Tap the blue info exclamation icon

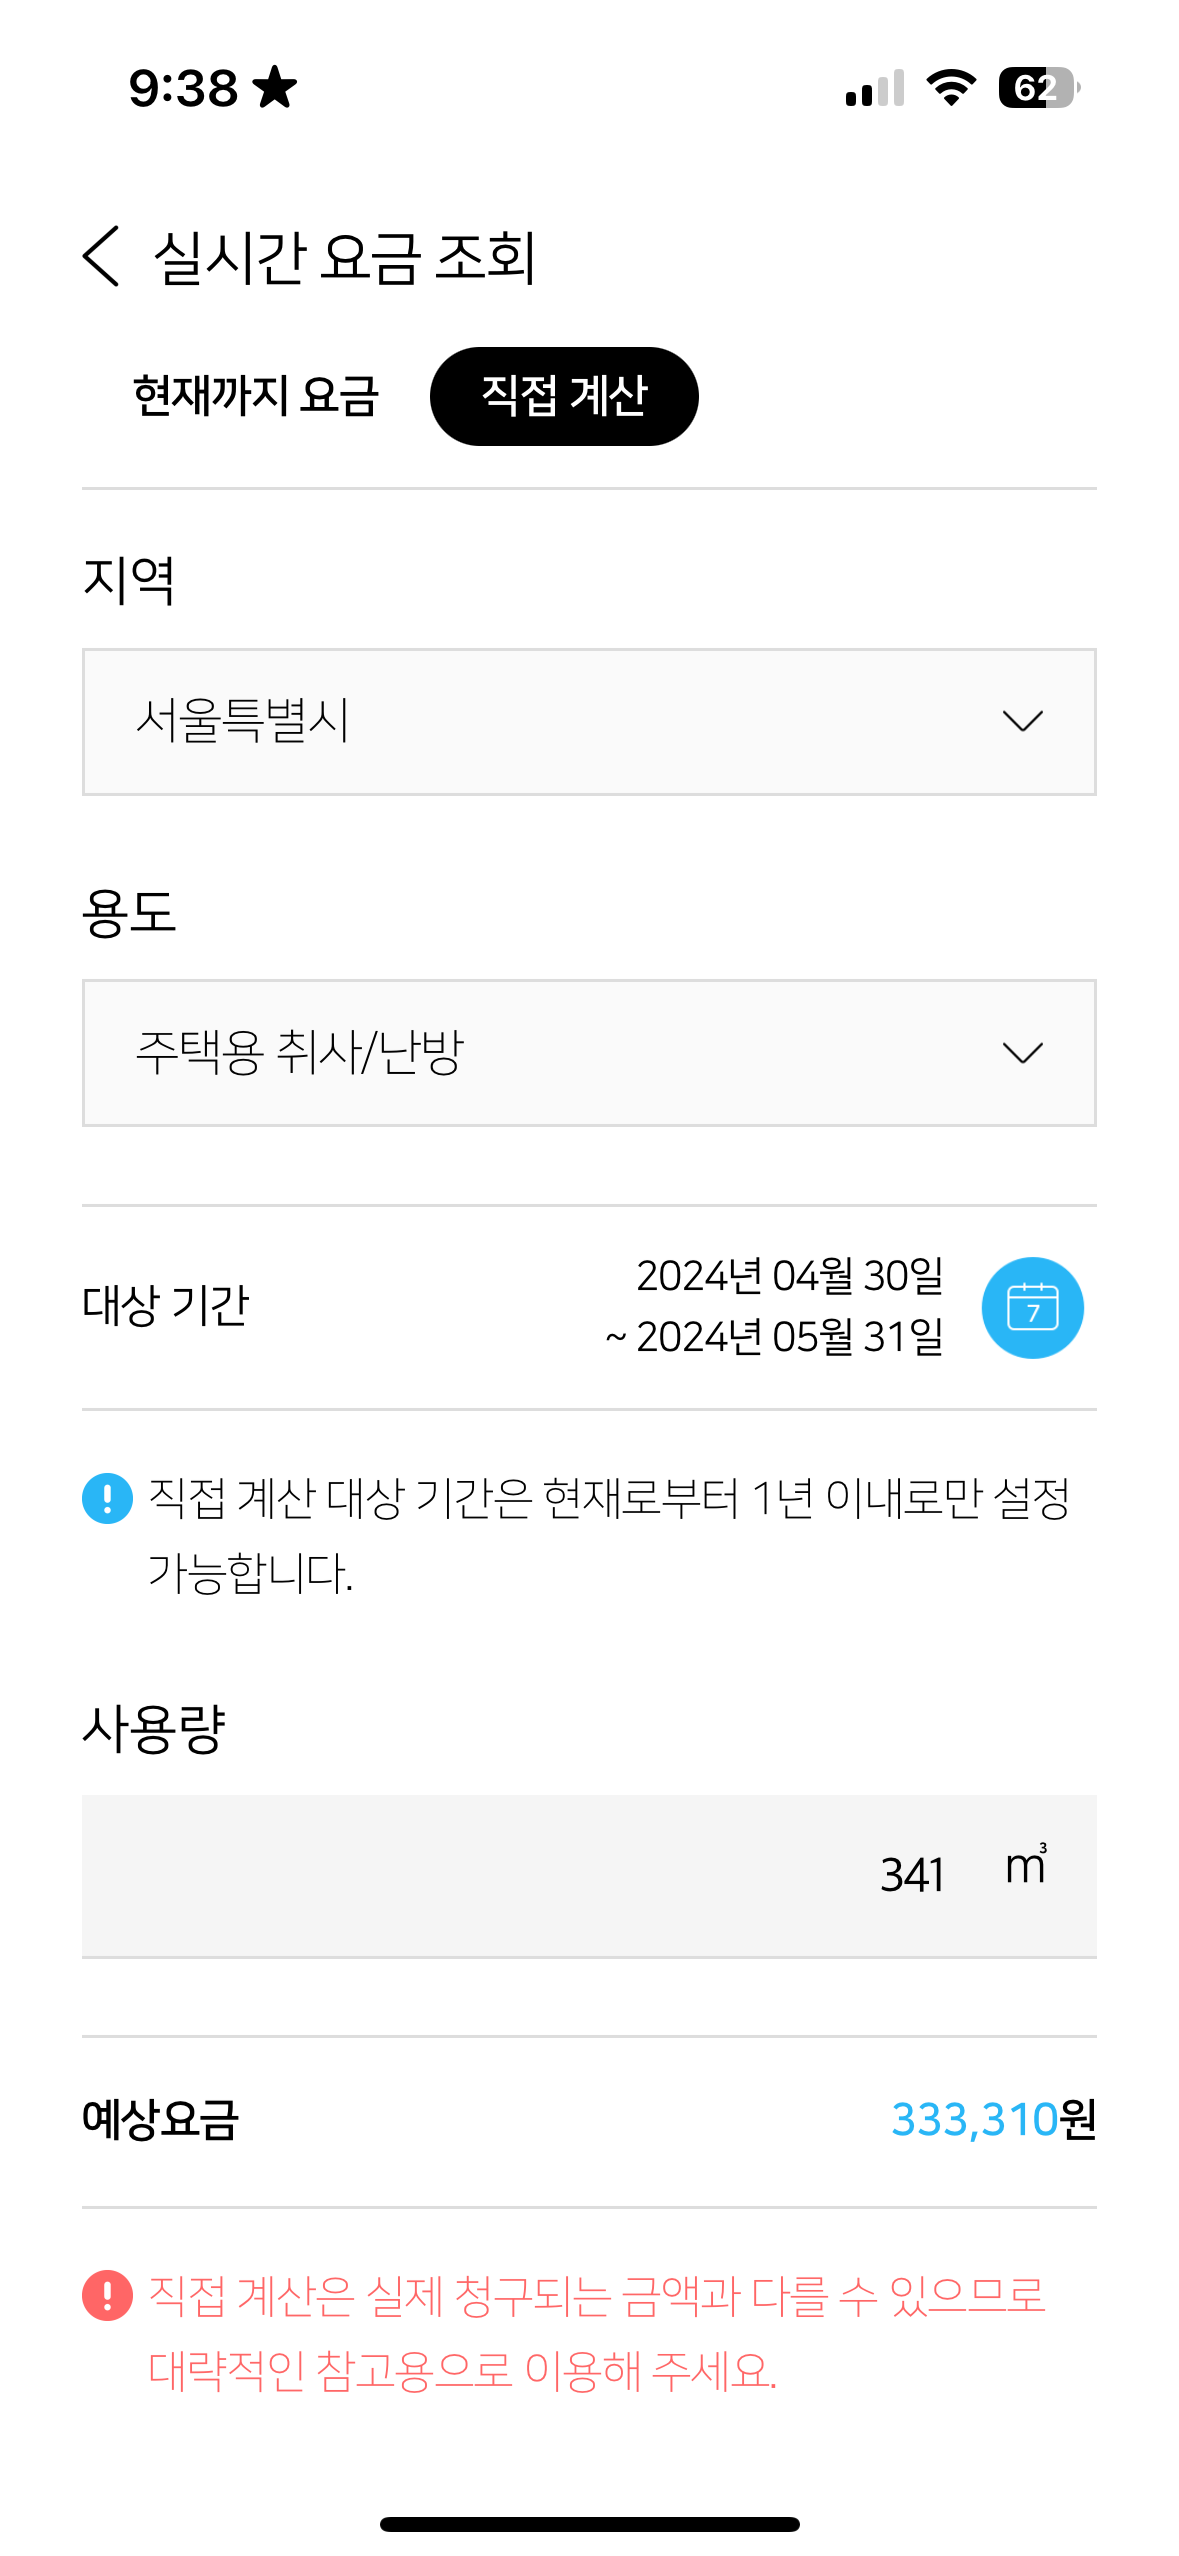click(x=107, y=1498)
